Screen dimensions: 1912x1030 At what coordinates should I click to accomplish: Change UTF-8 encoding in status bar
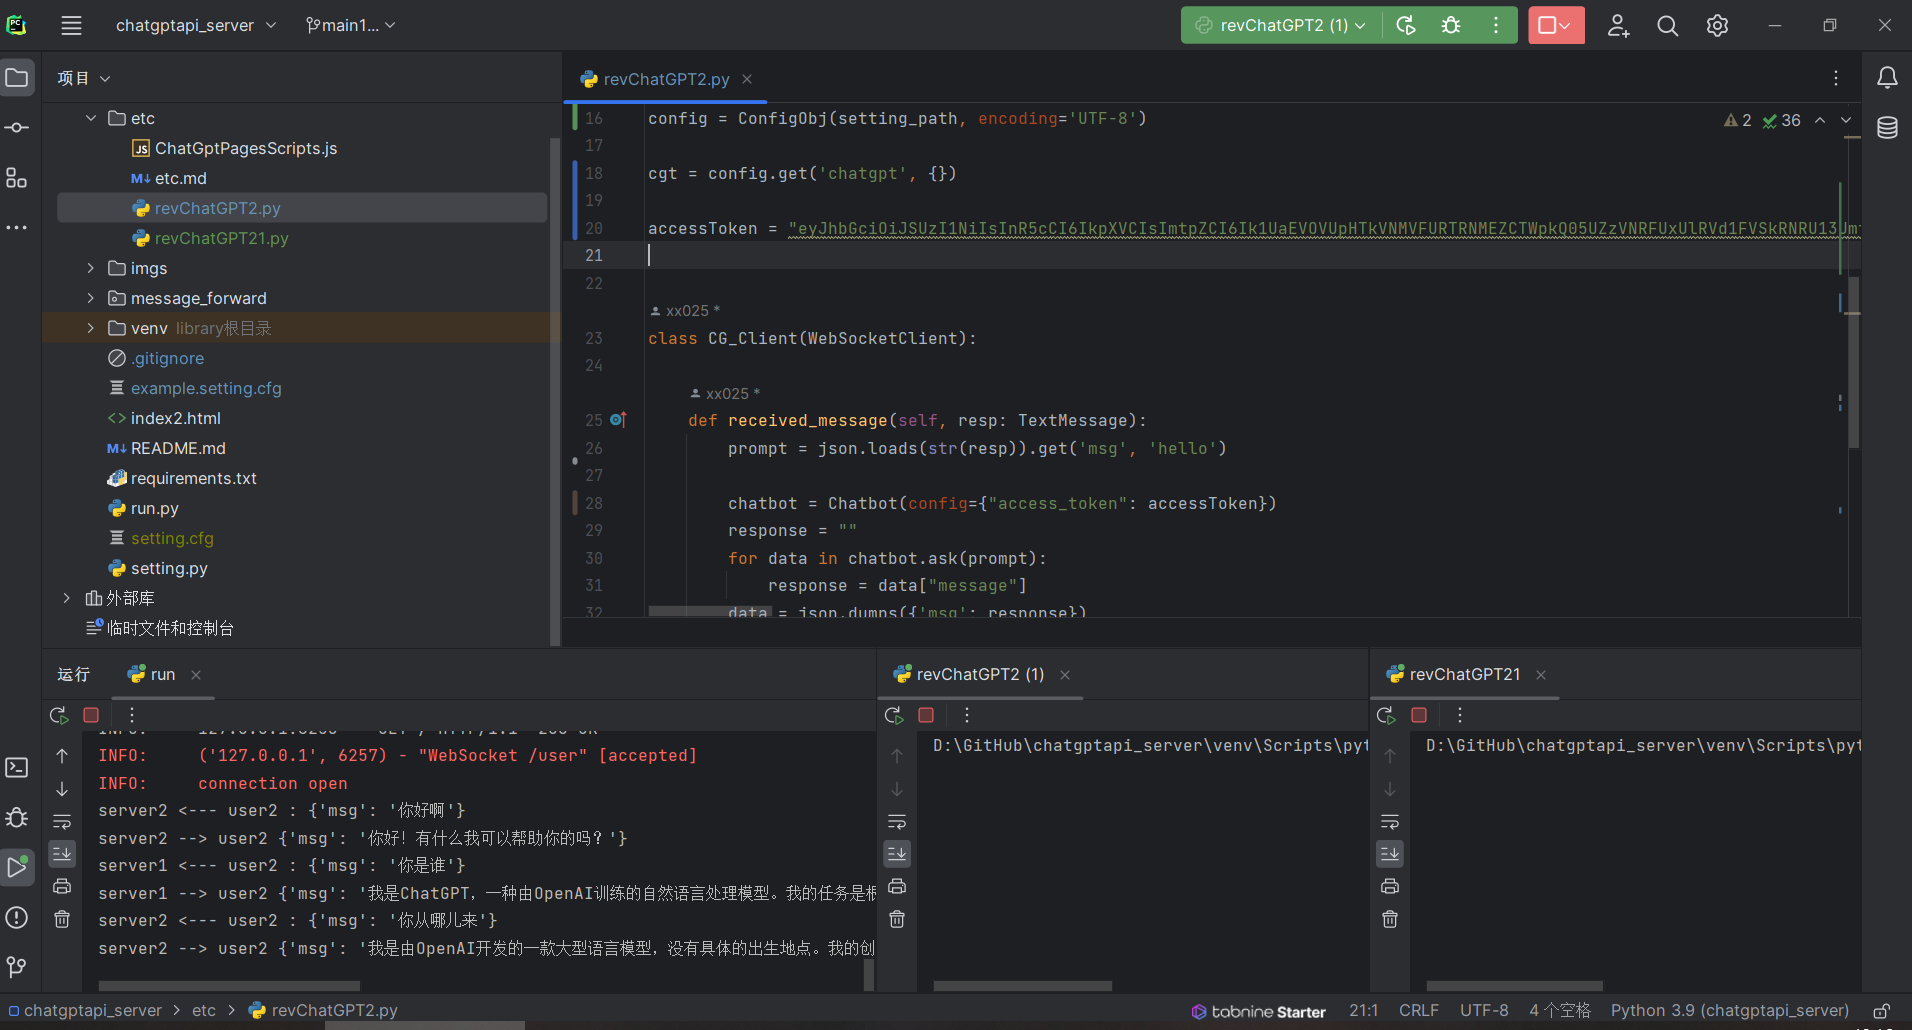[1484, 1011]
